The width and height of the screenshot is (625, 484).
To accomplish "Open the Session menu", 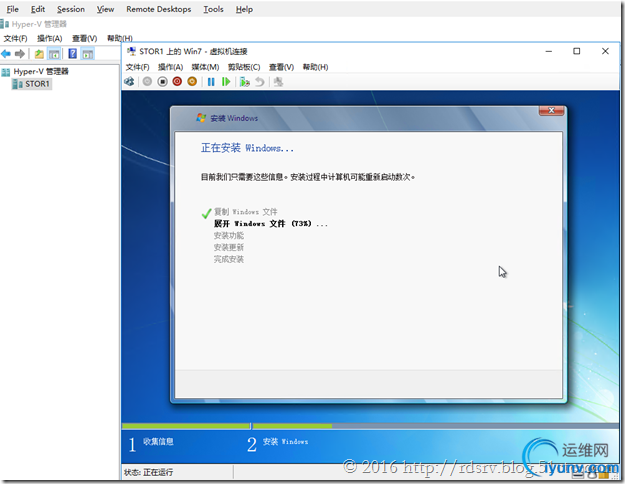I will point(71,9).
